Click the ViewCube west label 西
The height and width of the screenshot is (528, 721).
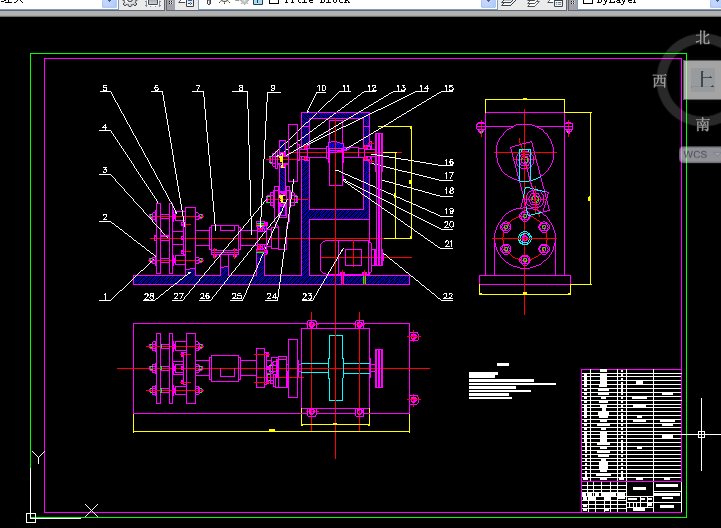(660, 81)
